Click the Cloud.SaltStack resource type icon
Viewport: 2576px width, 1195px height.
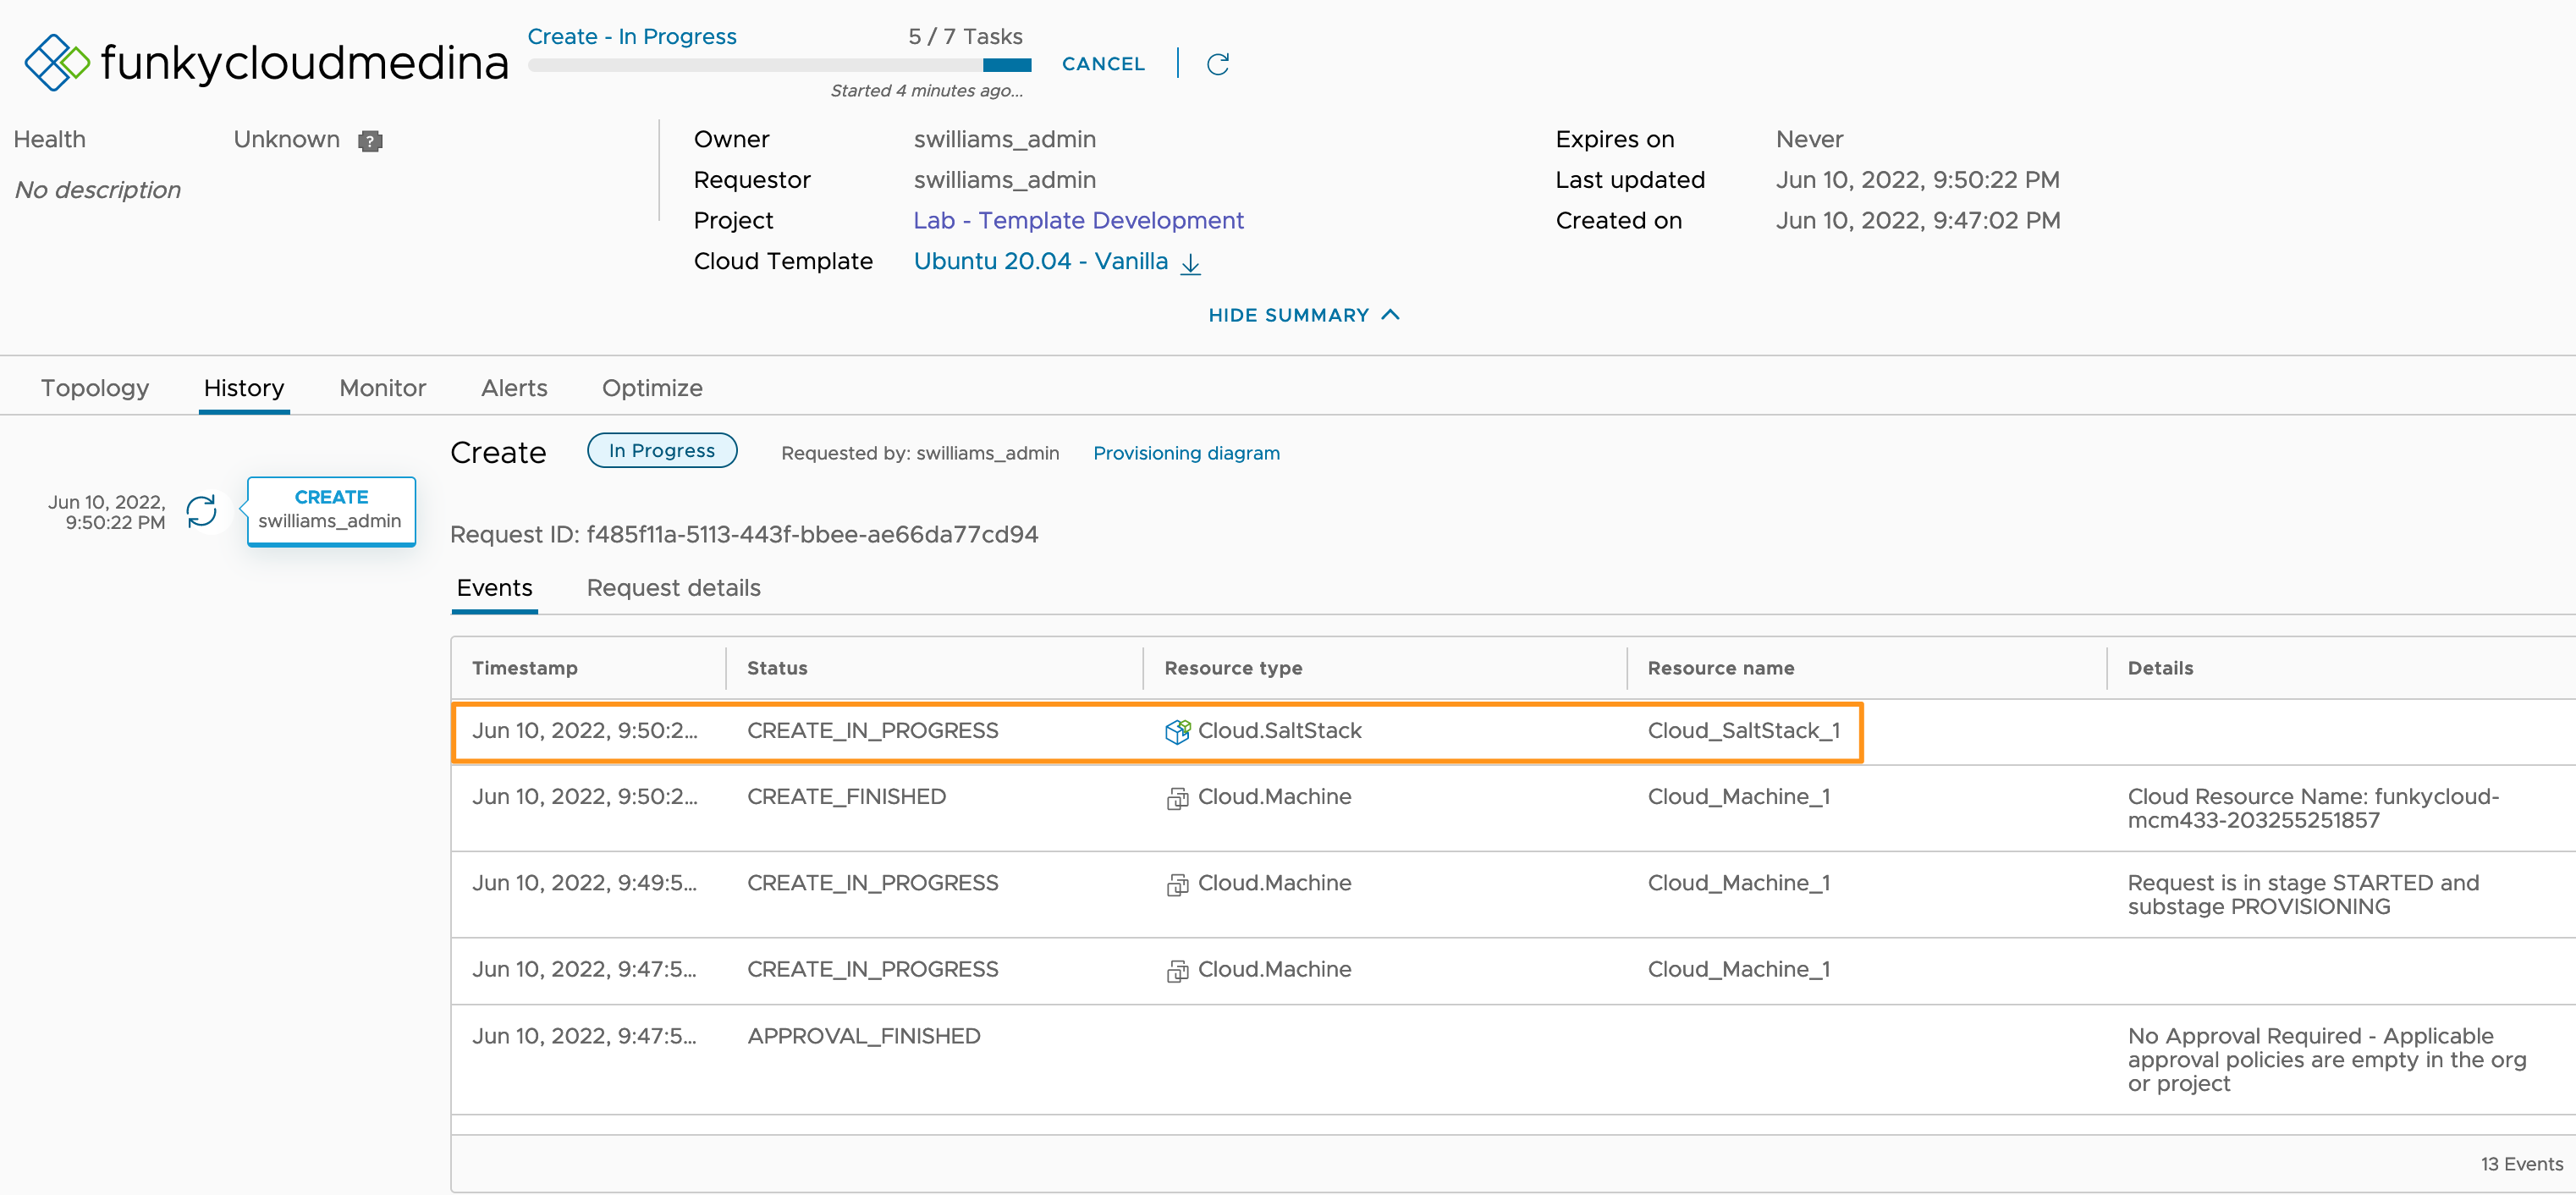(1177, 732)
